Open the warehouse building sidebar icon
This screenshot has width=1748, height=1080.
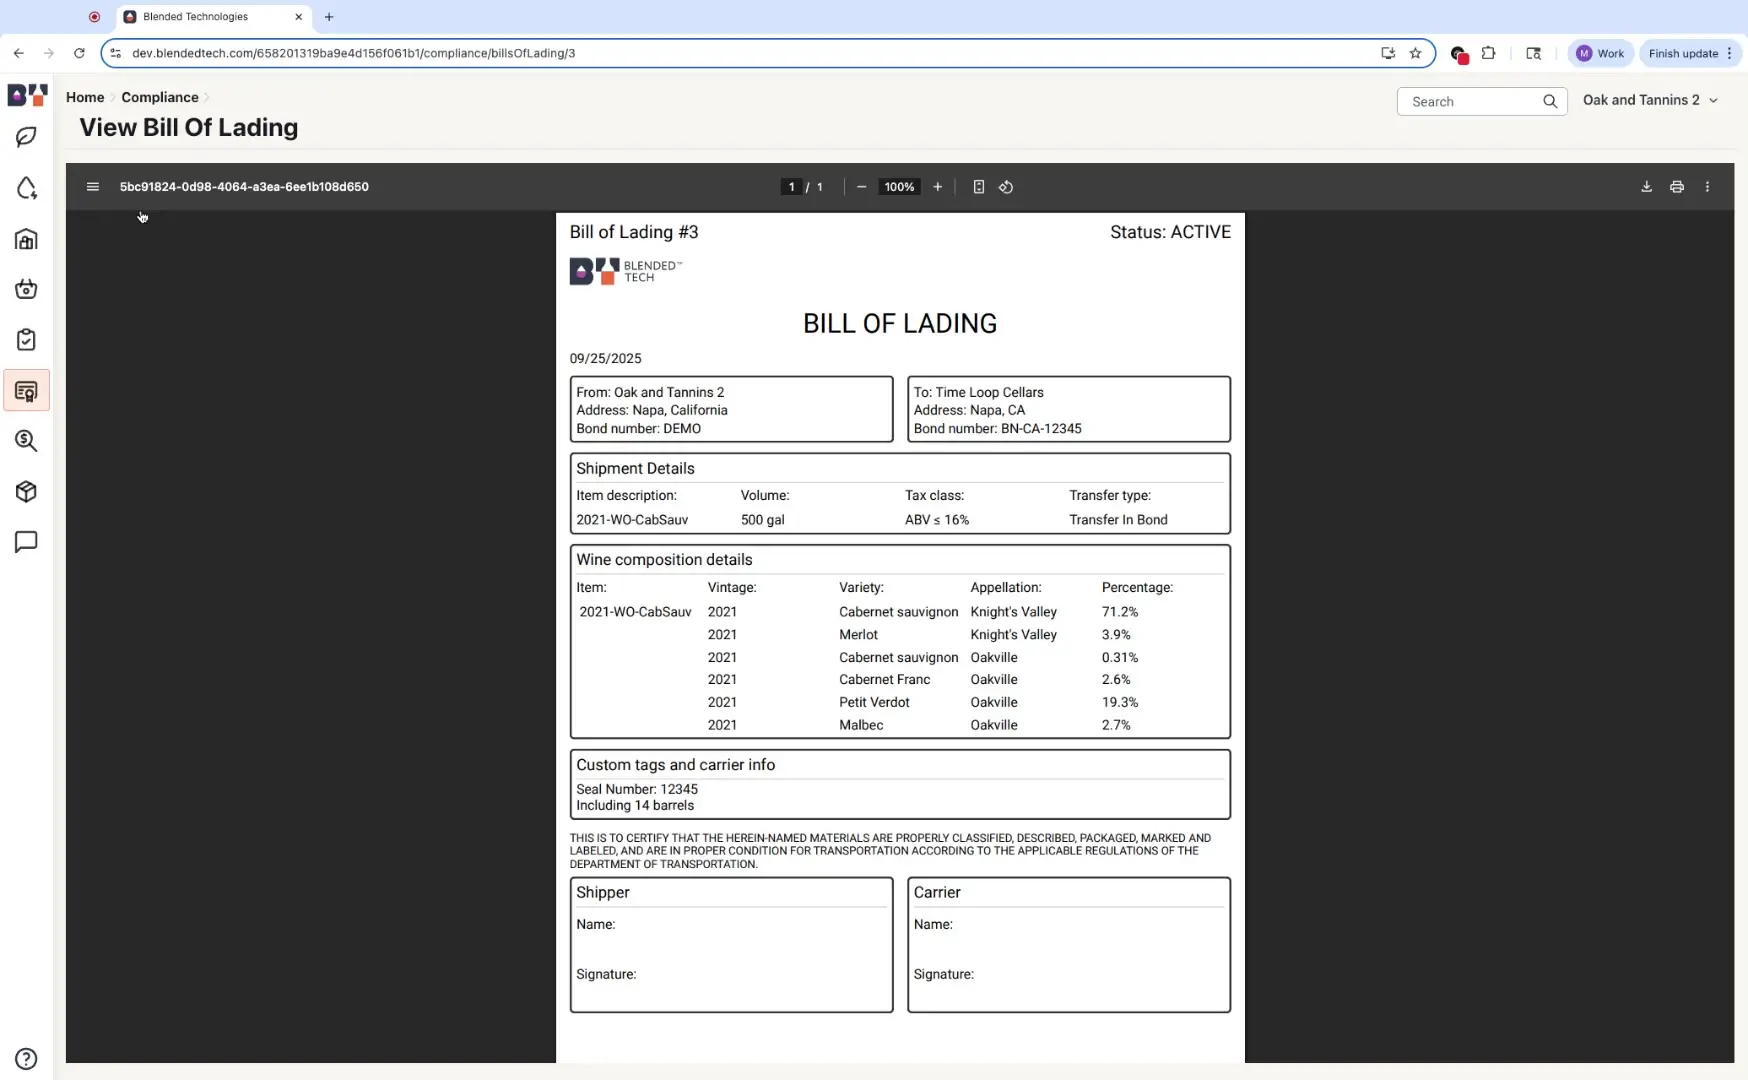pyautogui.click(x=27, y=239)
